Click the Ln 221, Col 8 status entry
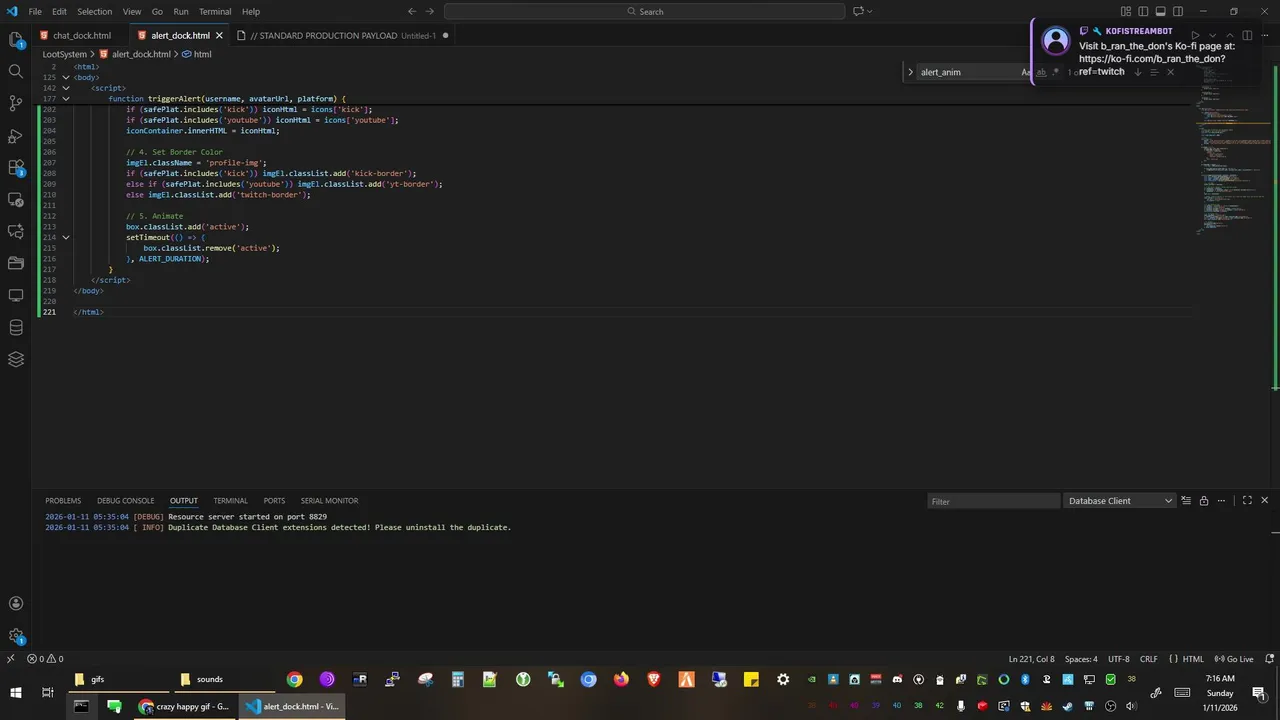 click(x=1032, y=659)
